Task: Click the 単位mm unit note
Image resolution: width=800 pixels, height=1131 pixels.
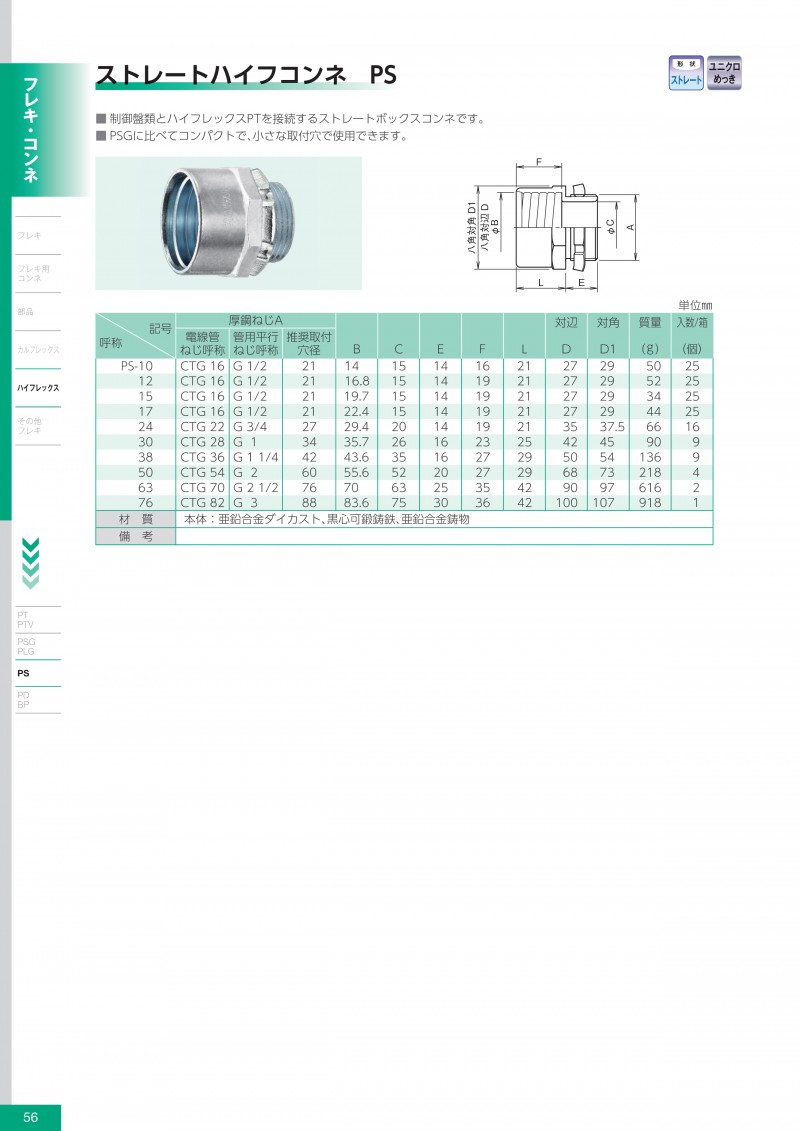Action: (x=695, y=306)
